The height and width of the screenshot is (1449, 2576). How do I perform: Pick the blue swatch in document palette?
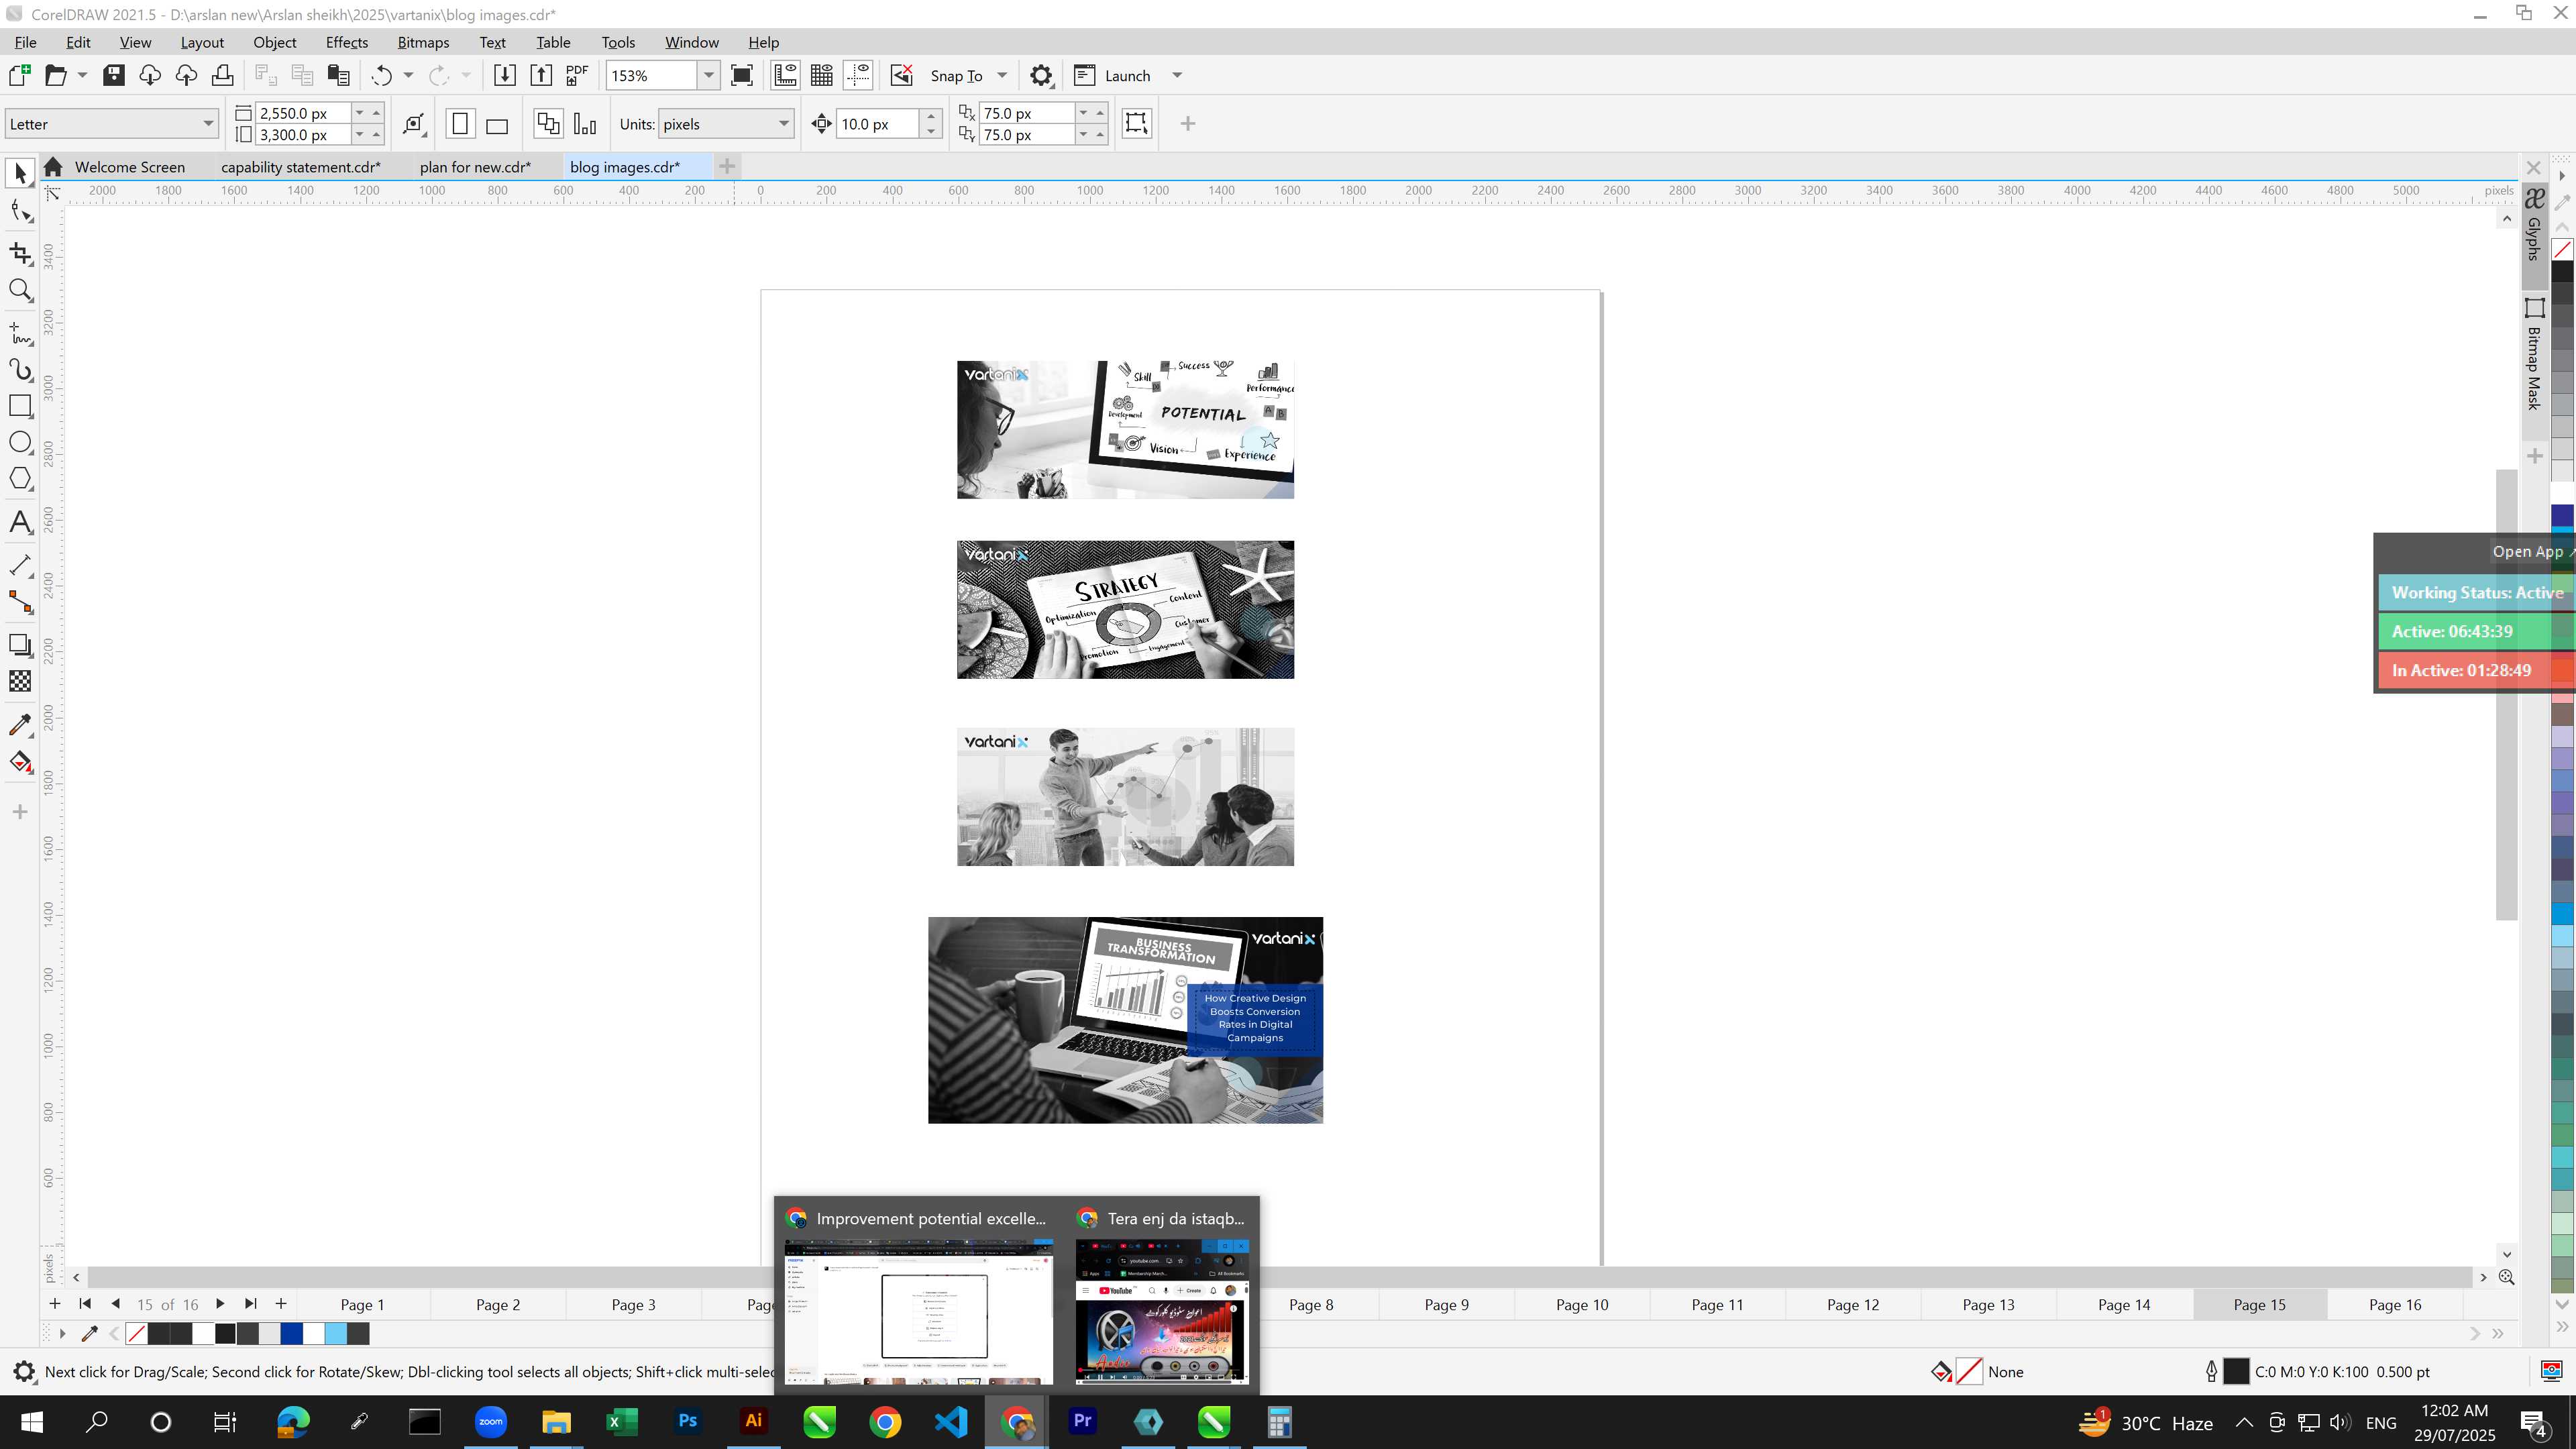click(291, 1333)
